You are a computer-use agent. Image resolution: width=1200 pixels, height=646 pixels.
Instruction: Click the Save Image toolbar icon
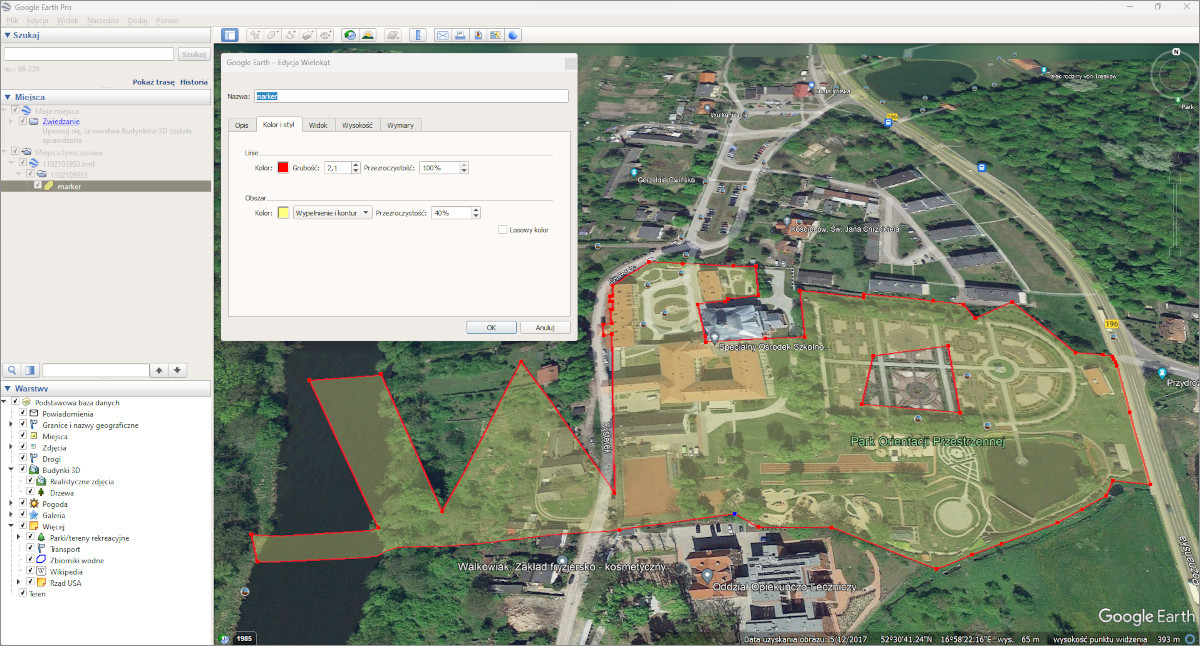478,35
